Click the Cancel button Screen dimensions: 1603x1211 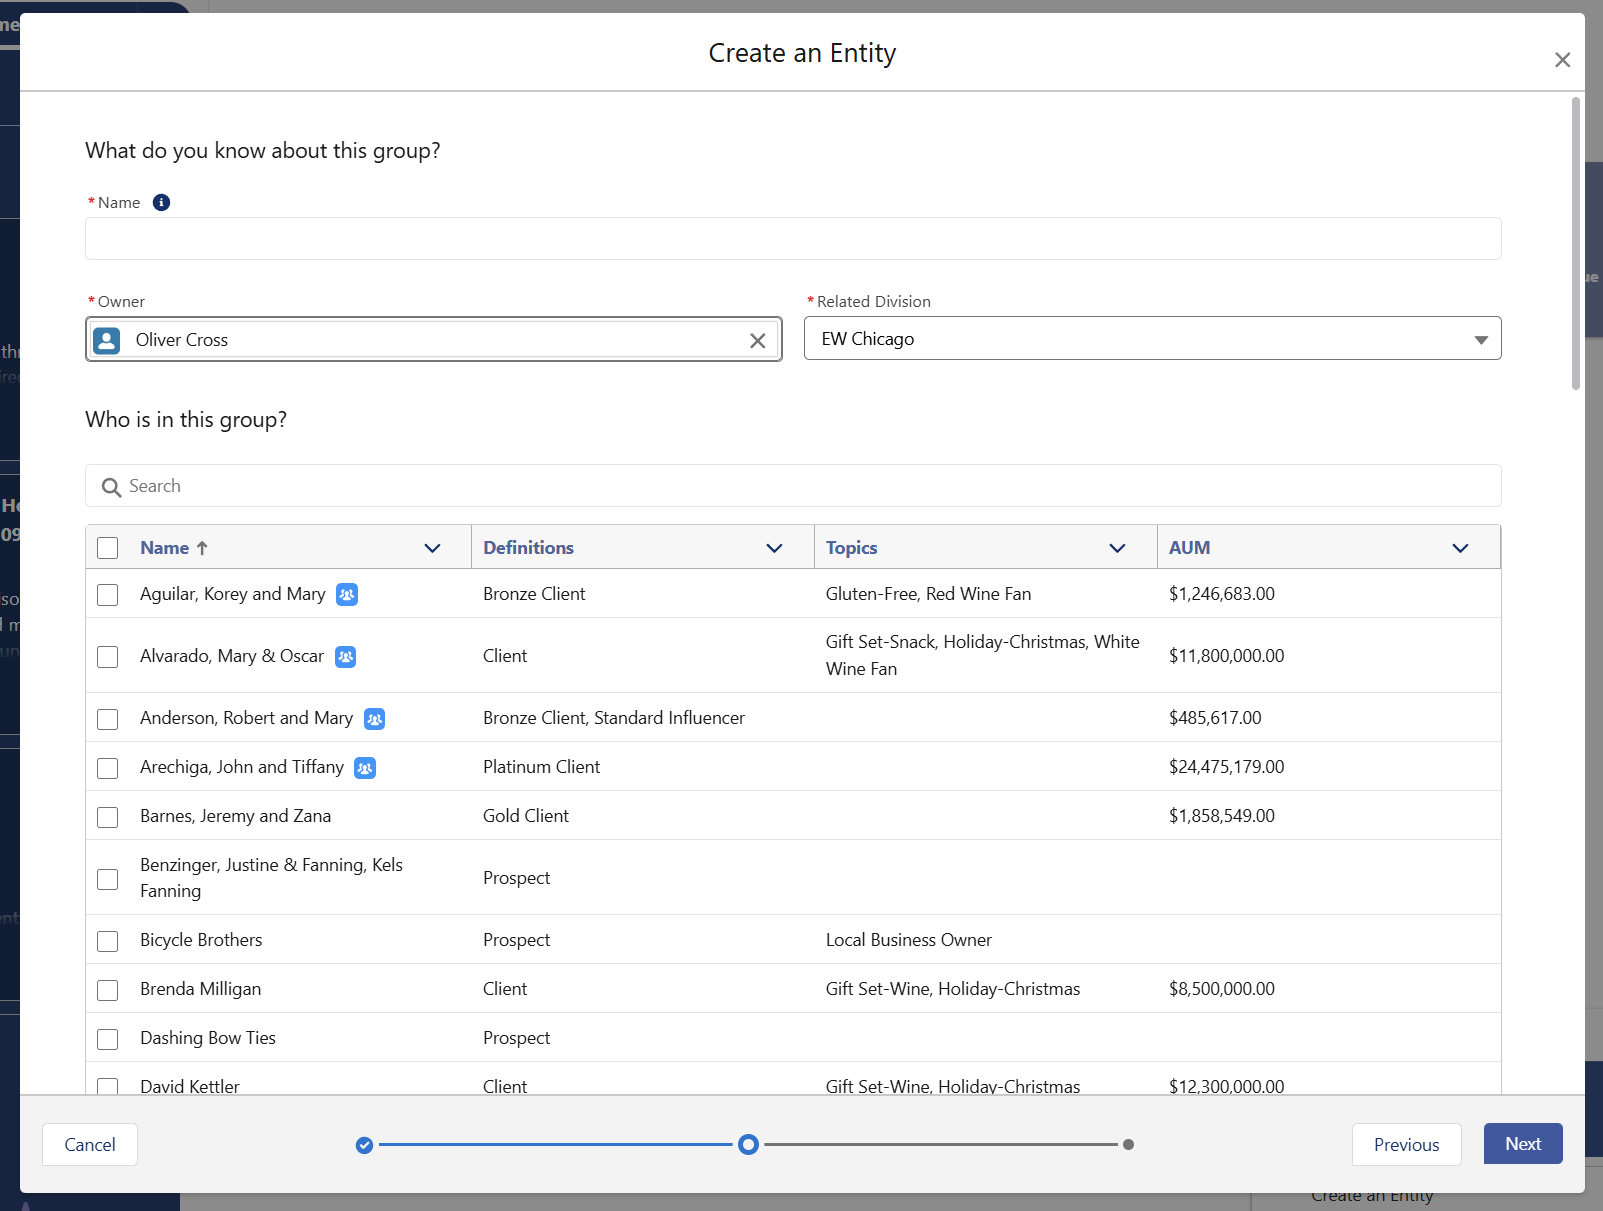coord(90,1145)
